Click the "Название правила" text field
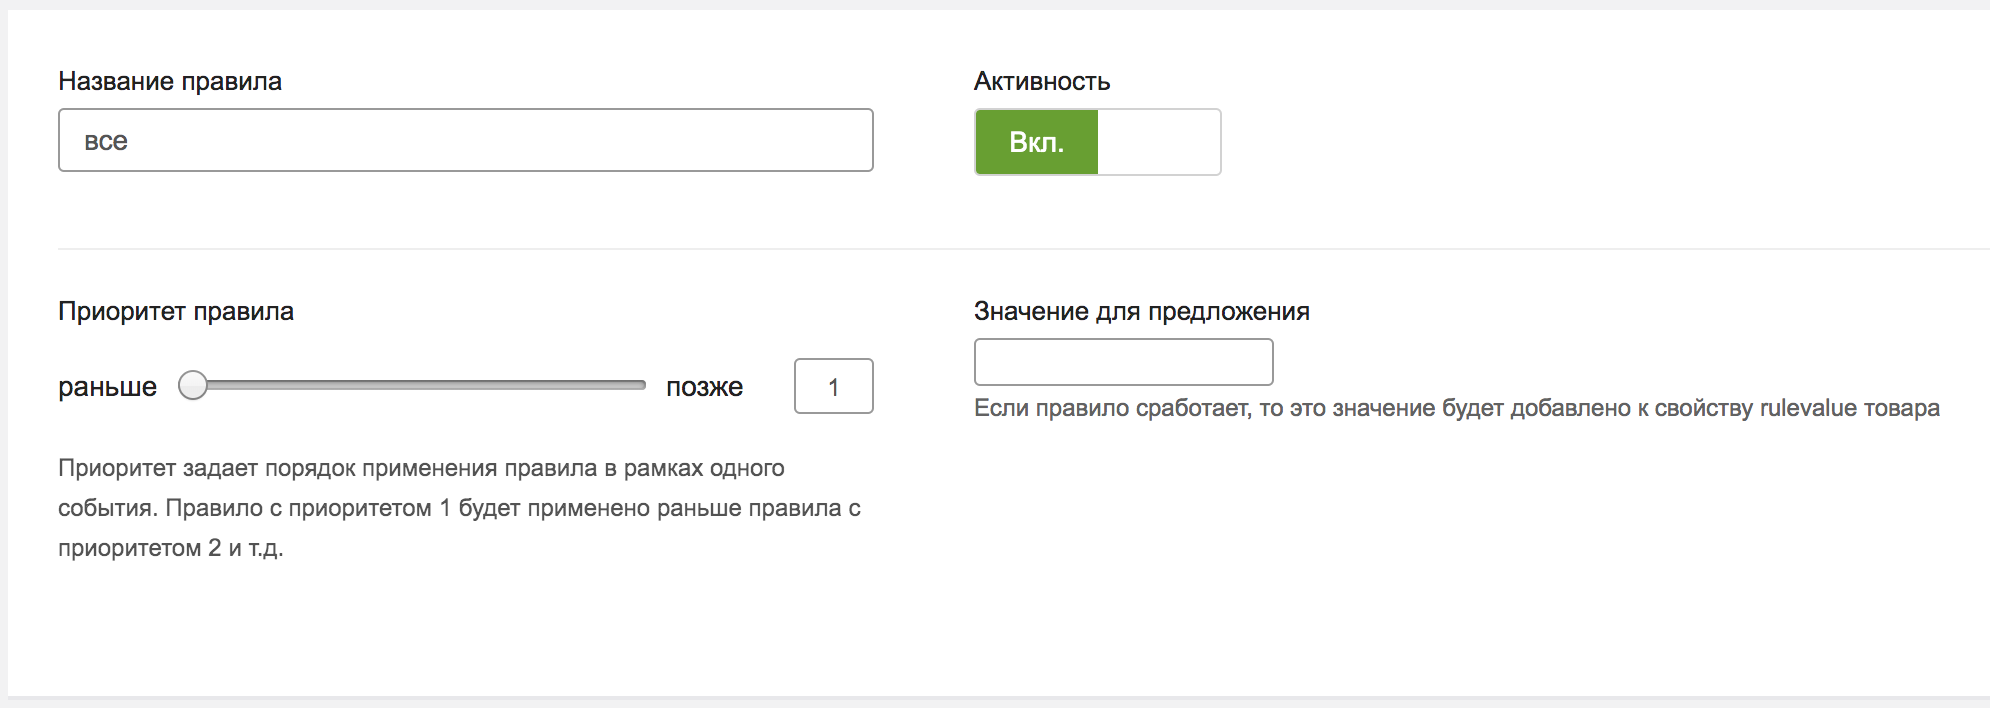Image resolution: width=1990 pixels, height=708 pixels. [465, 140]
